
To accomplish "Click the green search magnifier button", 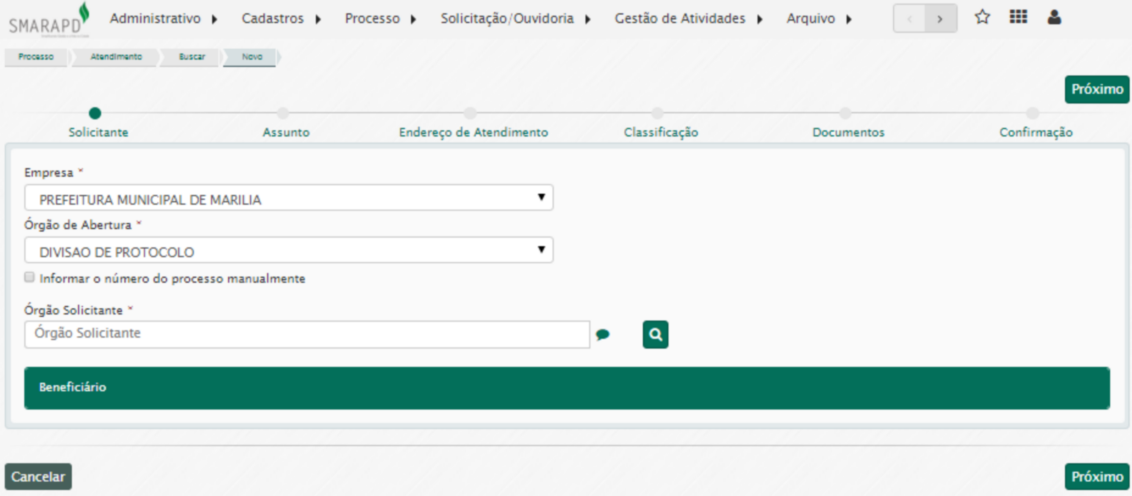I will 655,335.
